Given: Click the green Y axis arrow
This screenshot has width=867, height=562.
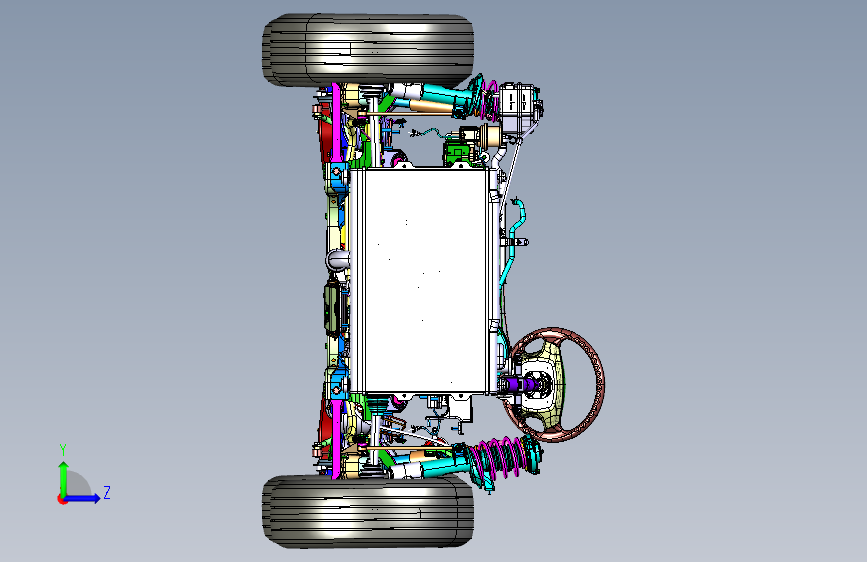Looking at the screenshot, I should click(x=64, y=479).
